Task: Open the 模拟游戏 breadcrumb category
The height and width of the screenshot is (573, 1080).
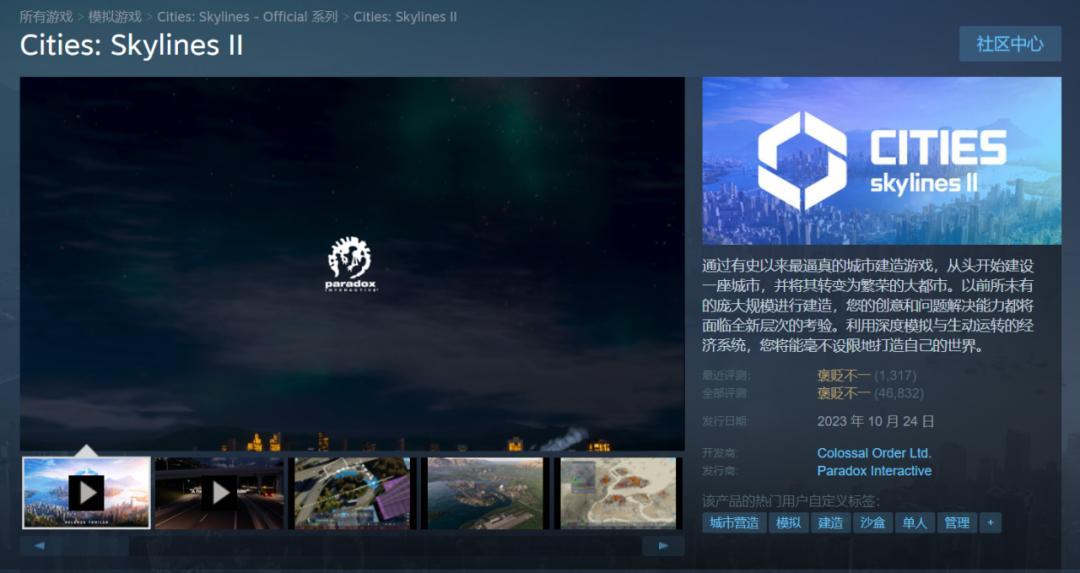Action: 115,17
